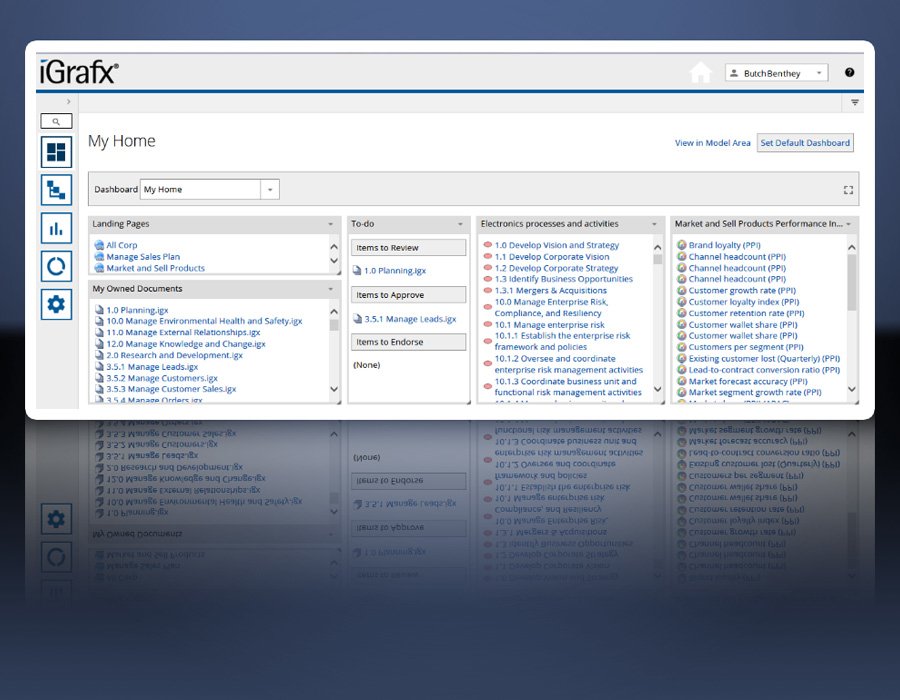Screen dimensions: 900x700
Task: Open 3.5.2 Manage Customers.igx
Action: tap(162, 378)
